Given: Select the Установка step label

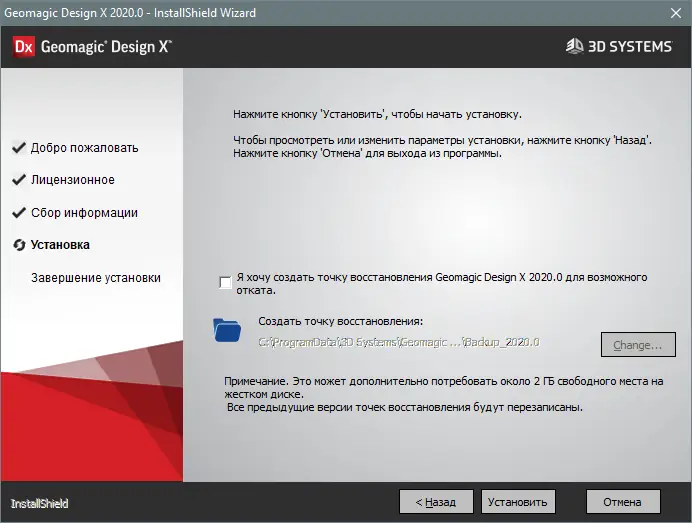Looking at the screenshot, I should 60,245.
